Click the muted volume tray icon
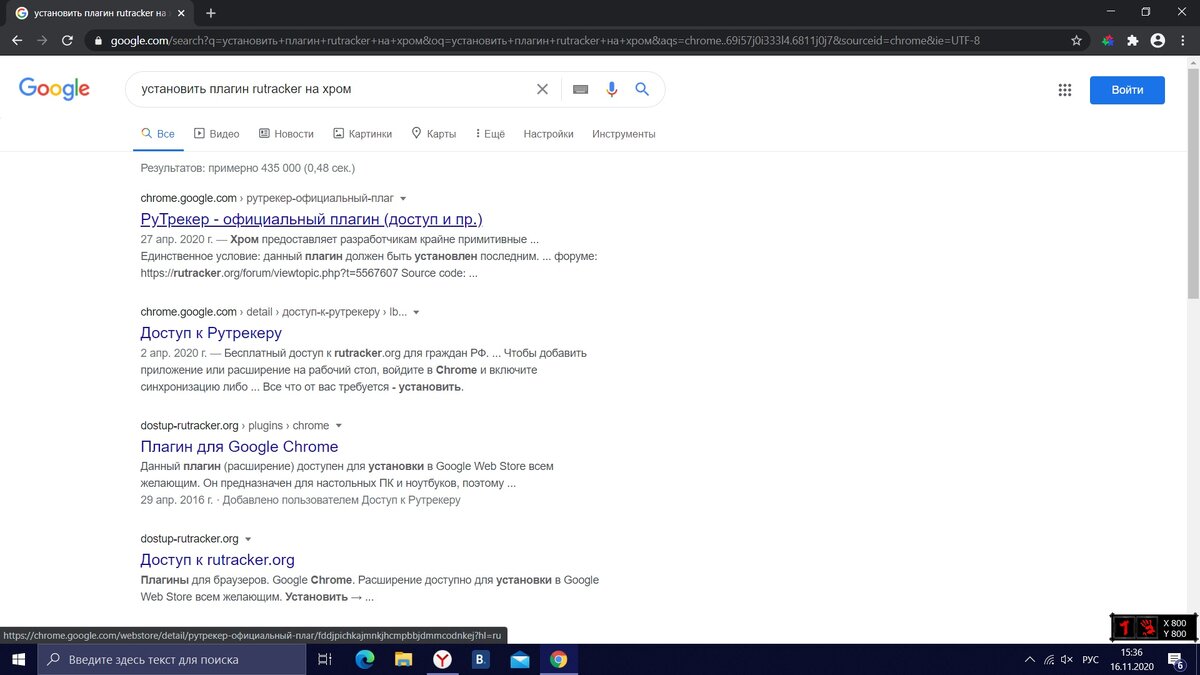The image size is (1200, 675). (x=1067, y=659)
